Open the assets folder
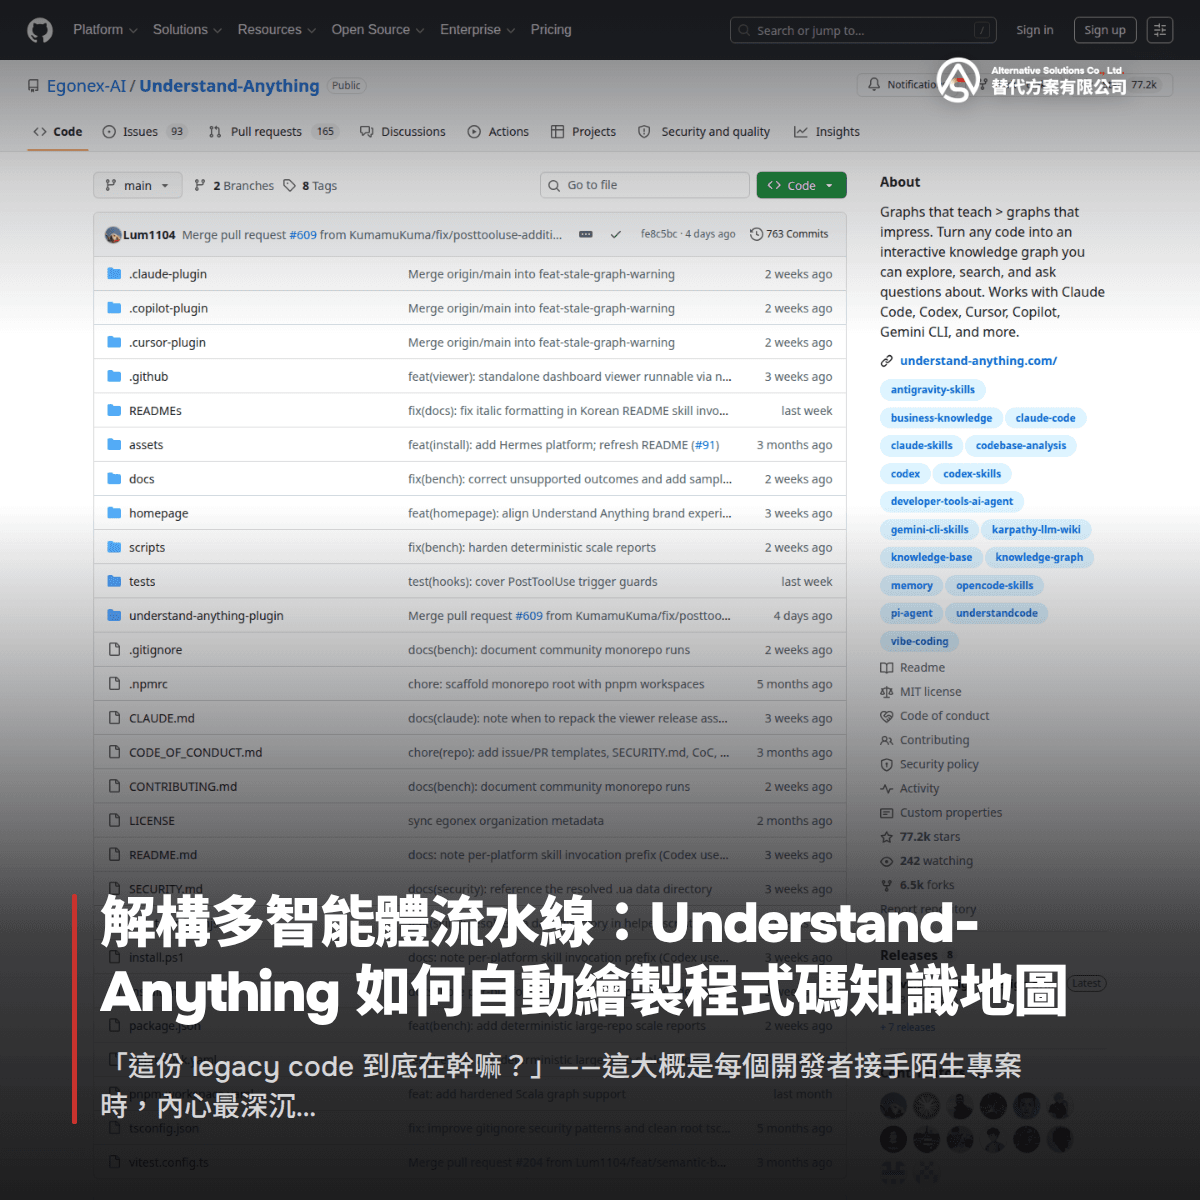1200x1200 pixels. [x=146, y=445]
